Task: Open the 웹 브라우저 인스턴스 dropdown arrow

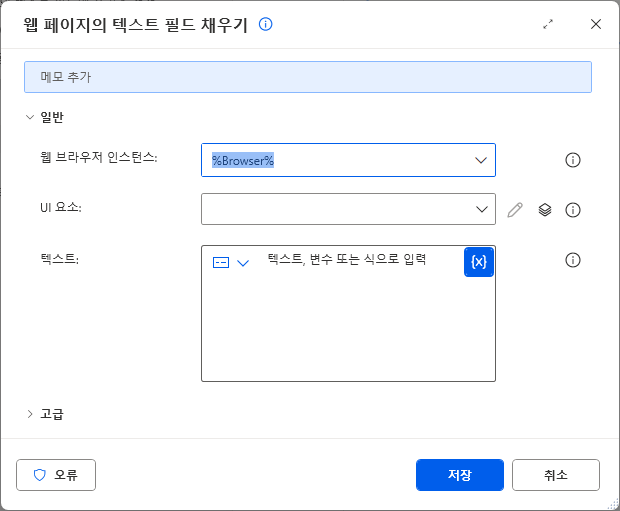Action: pyautogui.click(x=481, y=160)
